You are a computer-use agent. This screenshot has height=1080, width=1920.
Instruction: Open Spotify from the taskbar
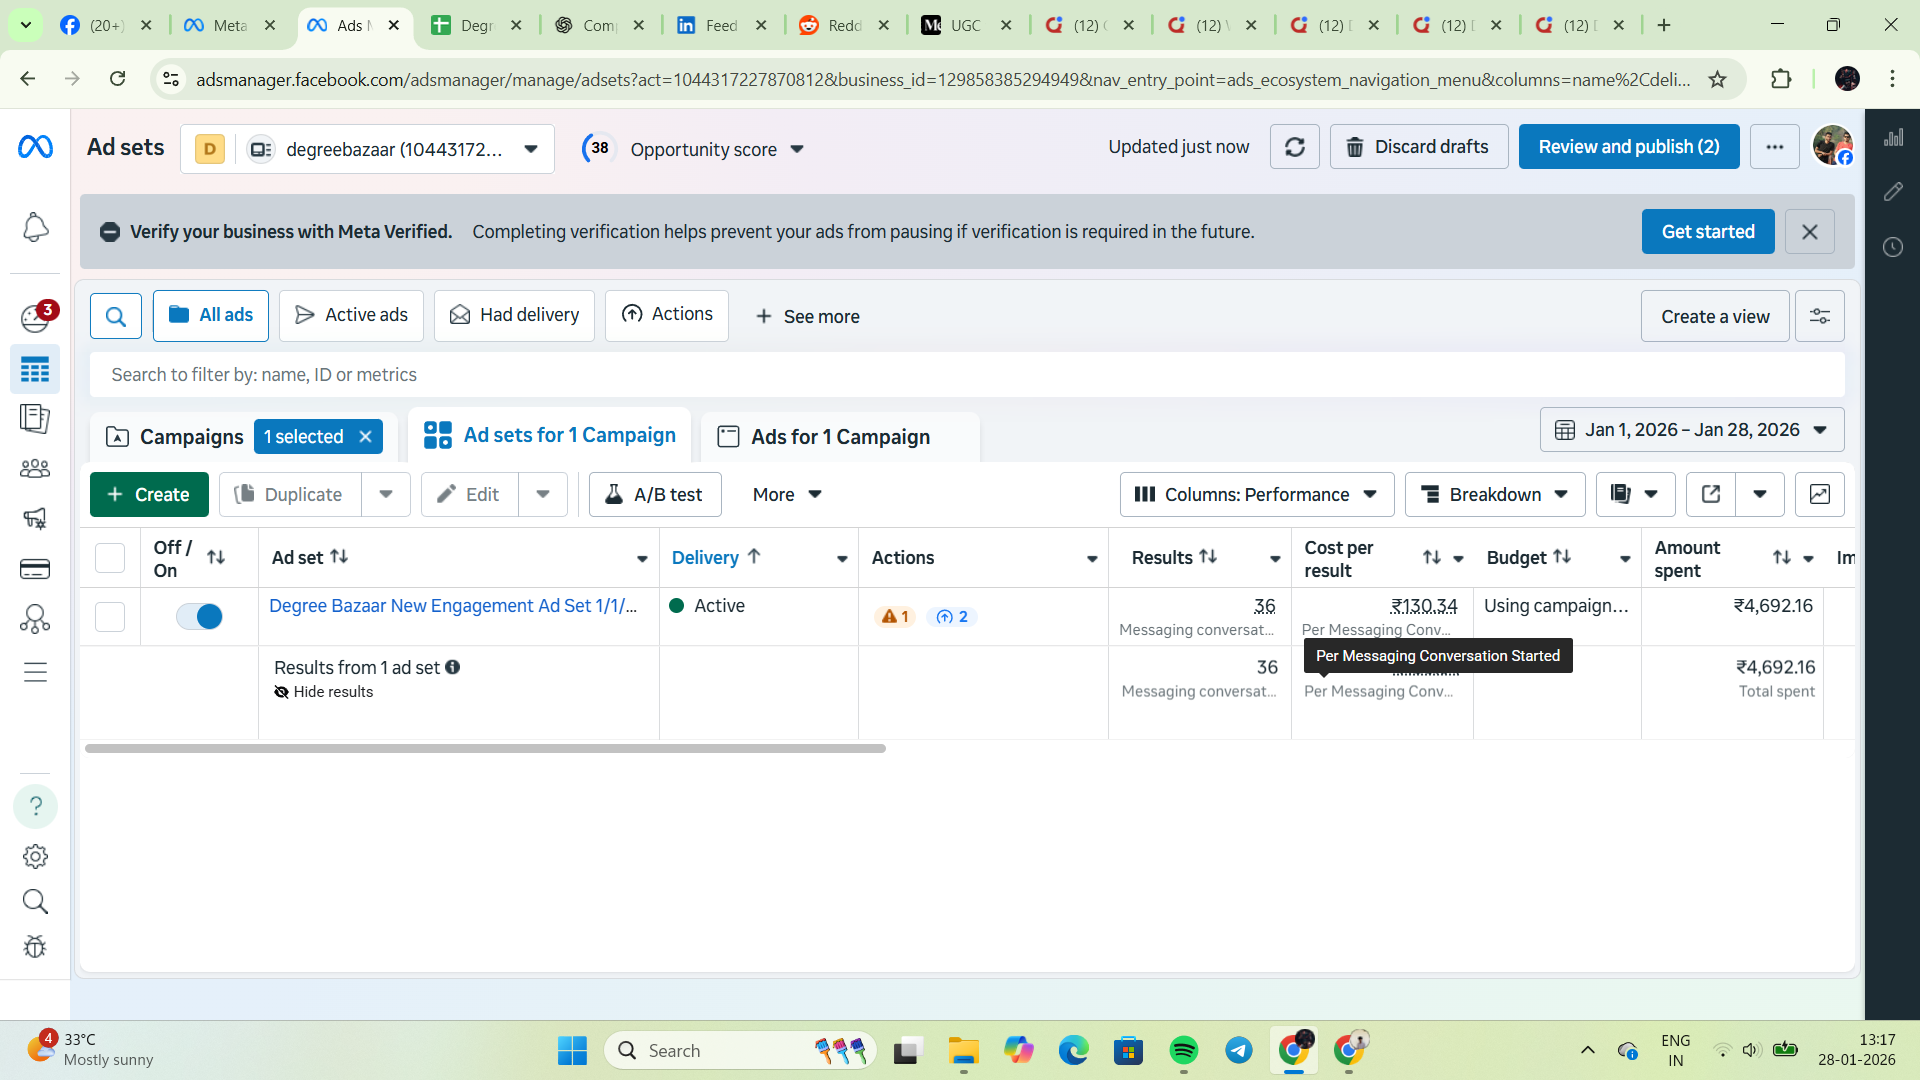pos(1183,1050)
